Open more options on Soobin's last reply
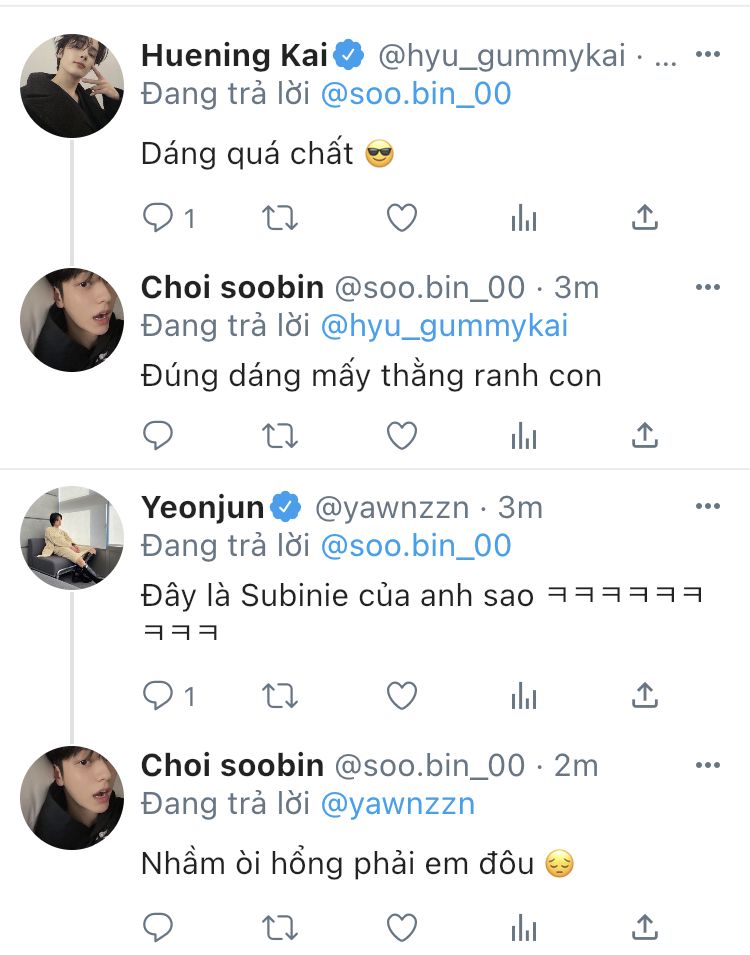 (707, 765)
